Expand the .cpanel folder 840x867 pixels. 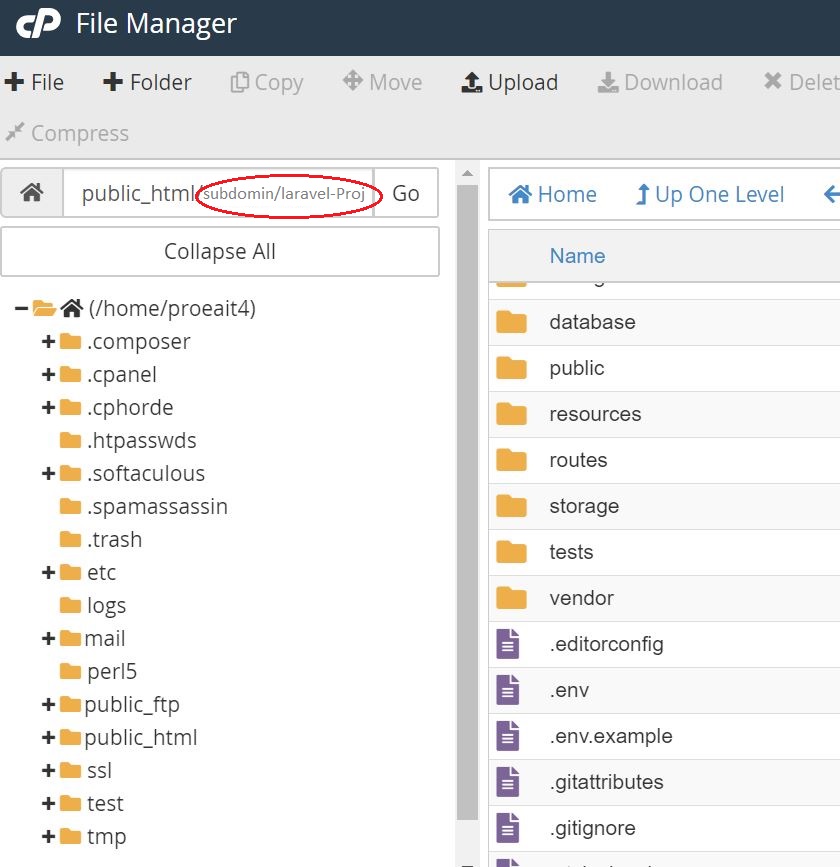tap(48, 375)
